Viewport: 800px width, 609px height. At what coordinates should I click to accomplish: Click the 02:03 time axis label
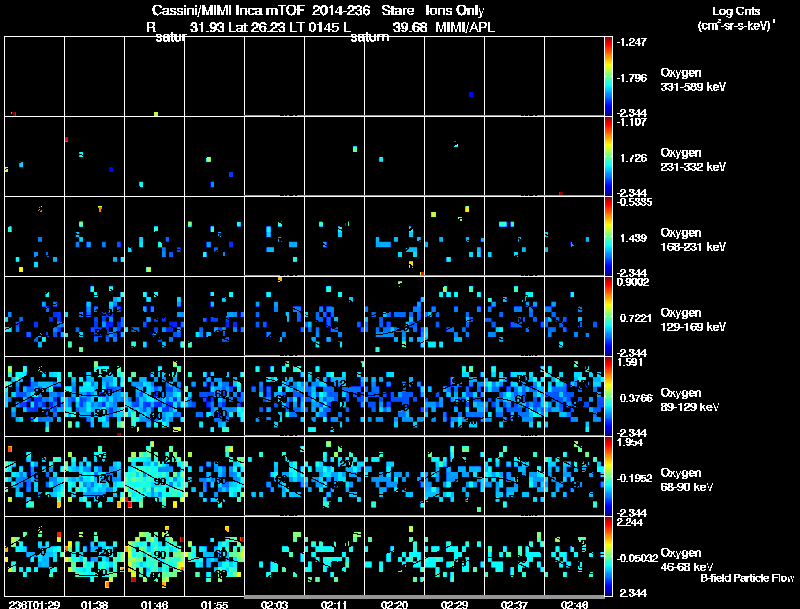point(273,604)
